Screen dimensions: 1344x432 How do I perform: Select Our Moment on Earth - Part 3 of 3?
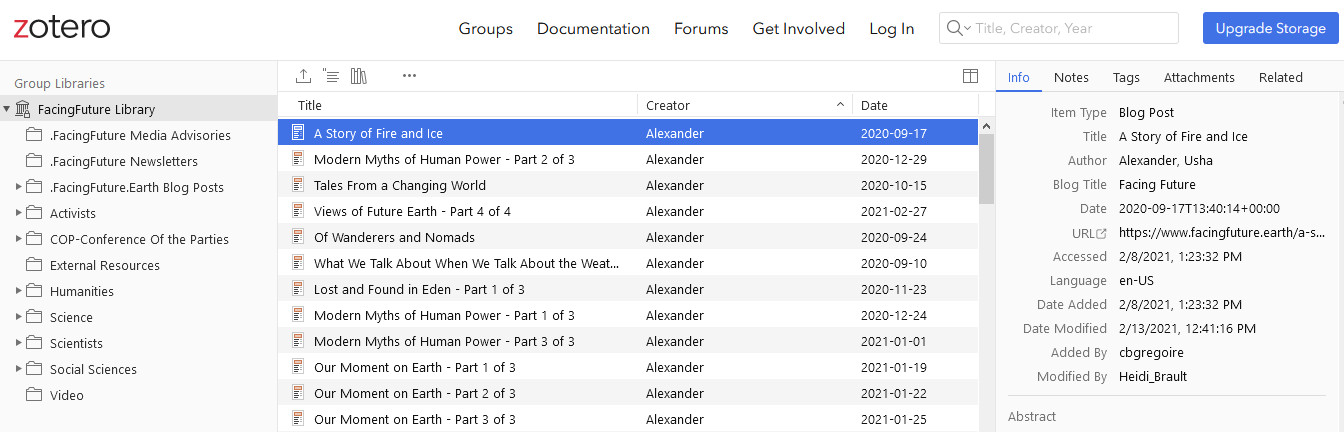tap(628, 419)
